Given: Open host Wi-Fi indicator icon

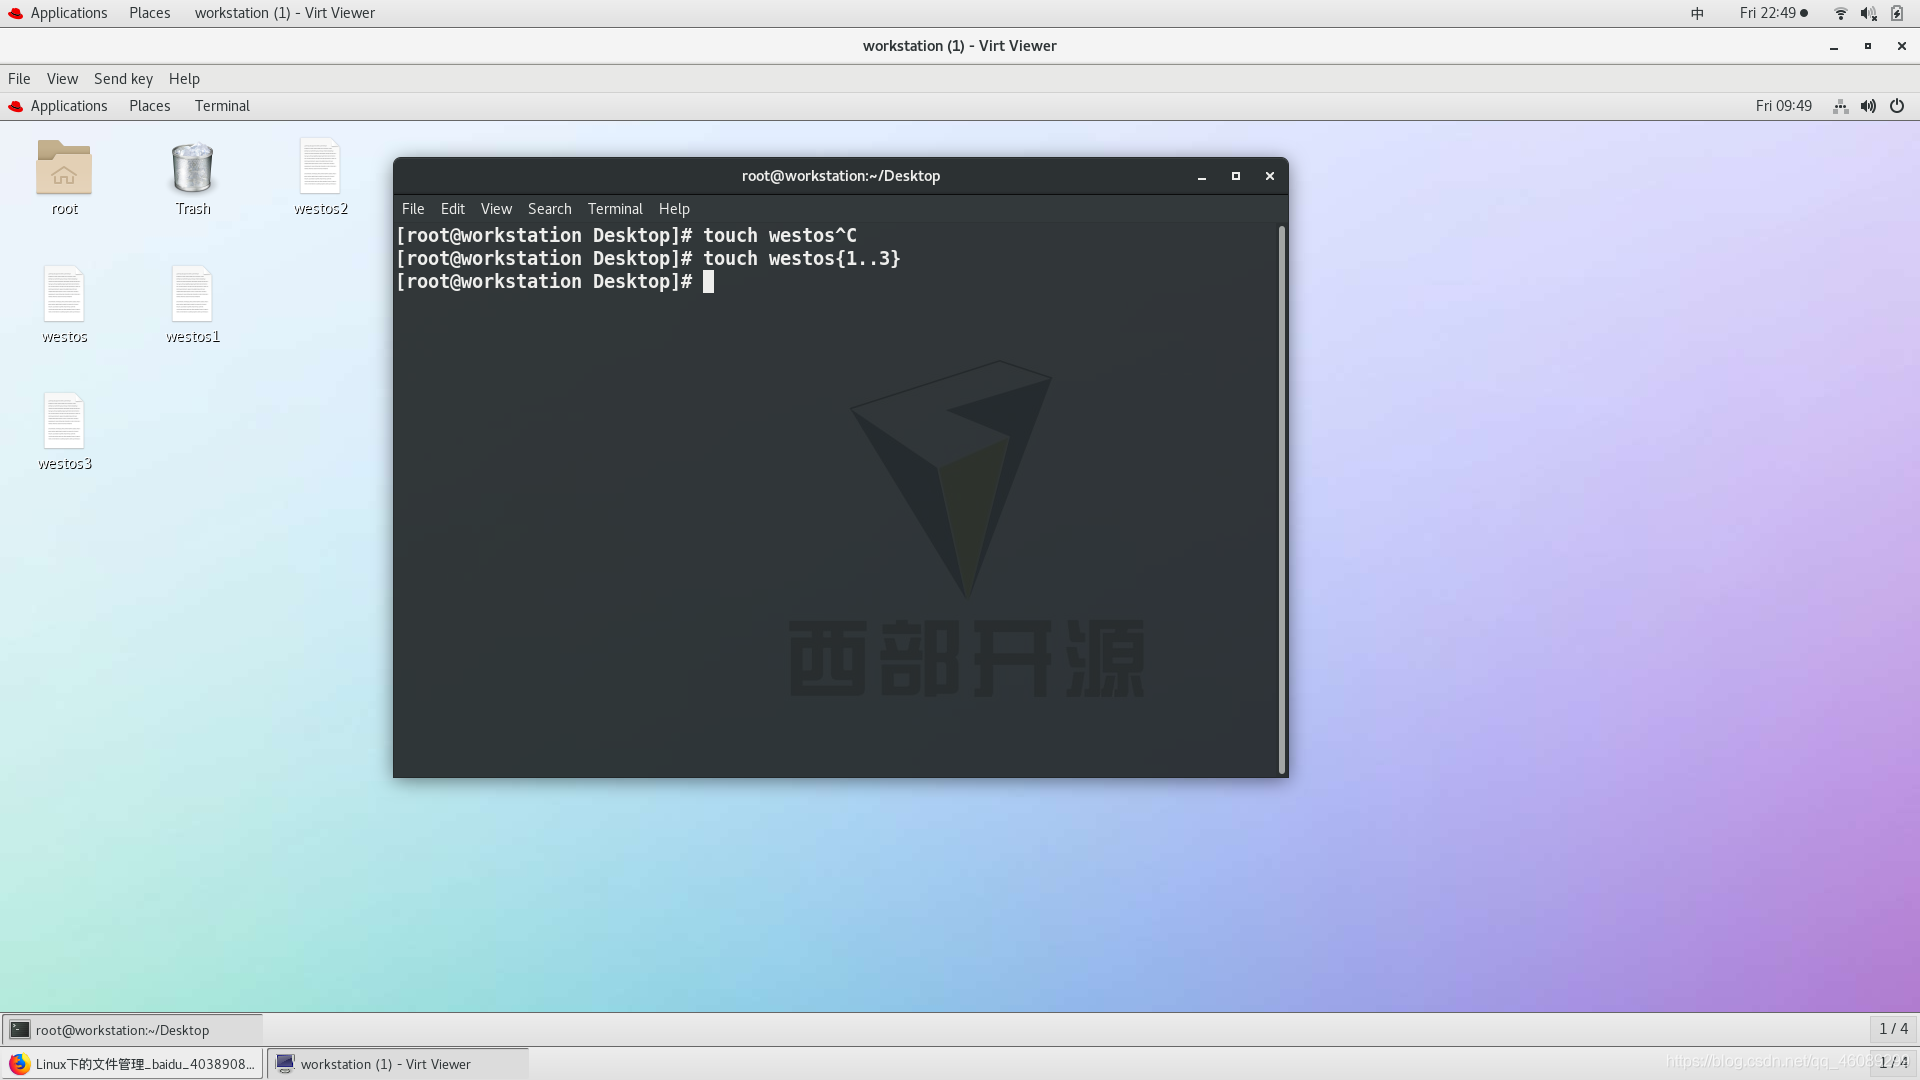Looking at the screenshot, I should 1841,13.
